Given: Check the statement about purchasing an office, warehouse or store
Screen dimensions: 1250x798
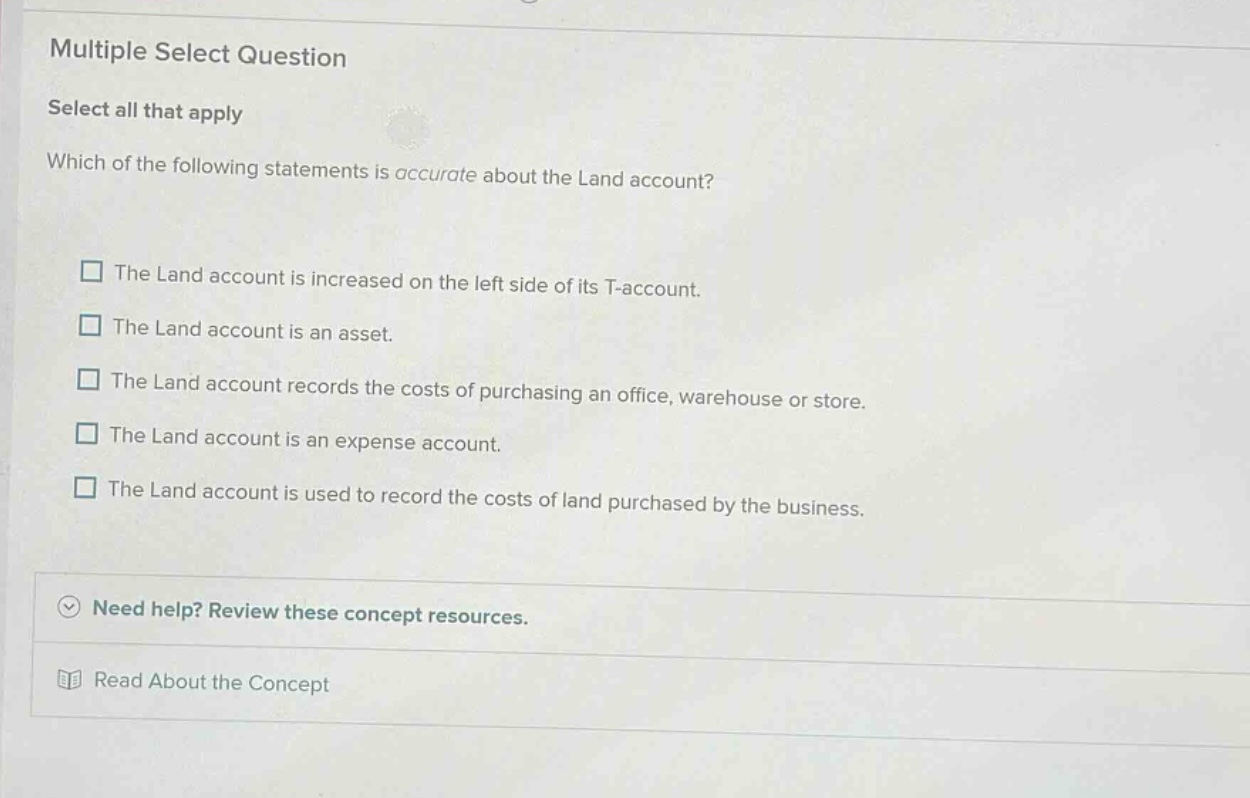Looking at the screenshot, I should 90,379.
